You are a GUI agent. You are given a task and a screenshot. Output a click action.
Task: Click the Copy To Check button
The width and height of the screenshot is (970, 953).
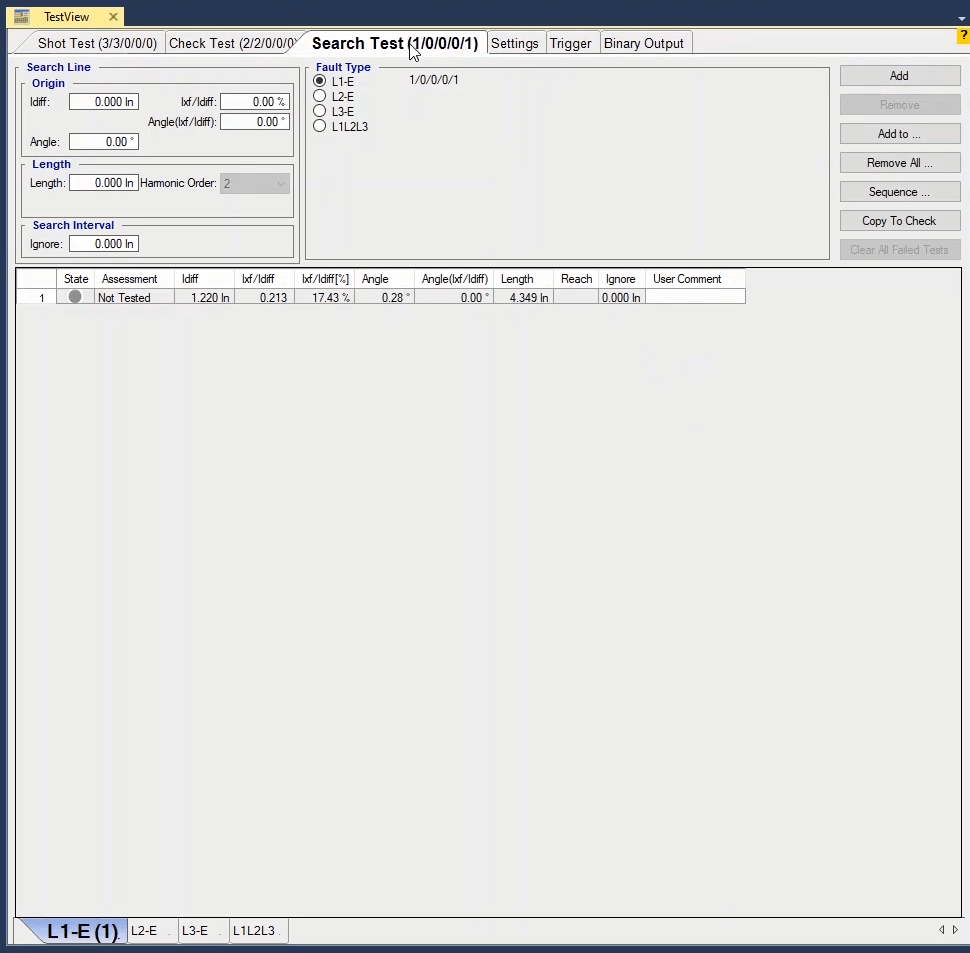tap(899, 221)
